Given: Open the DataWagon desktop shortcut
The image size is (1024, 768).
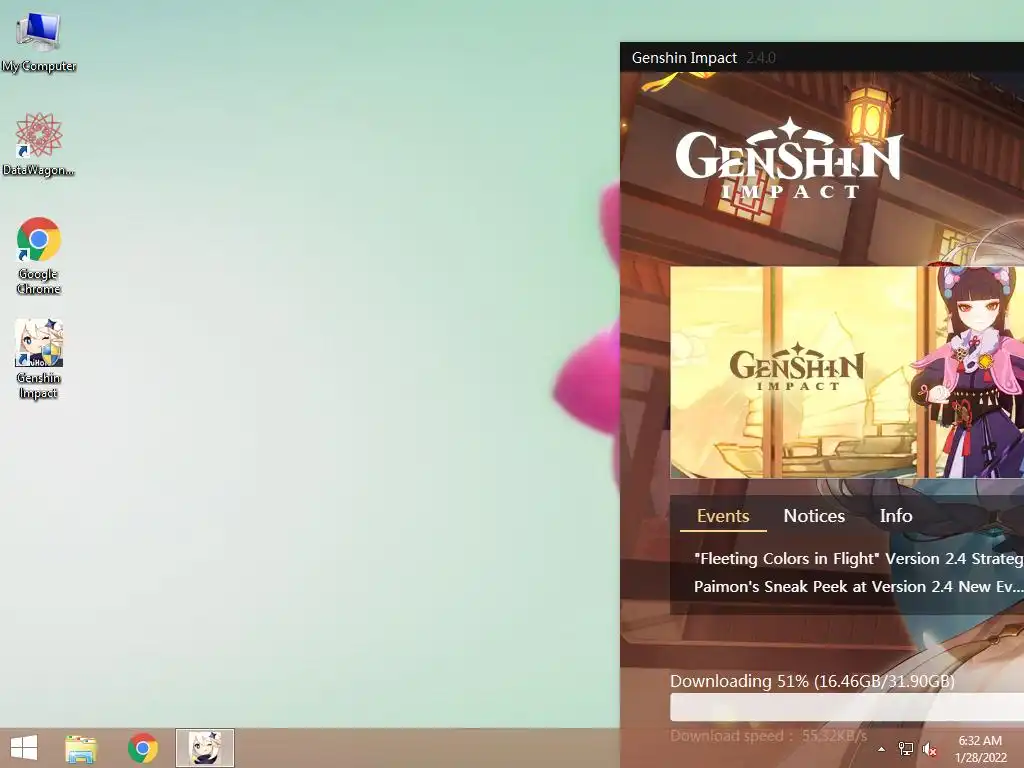Looking at the screenshot, I should point(39,145).
